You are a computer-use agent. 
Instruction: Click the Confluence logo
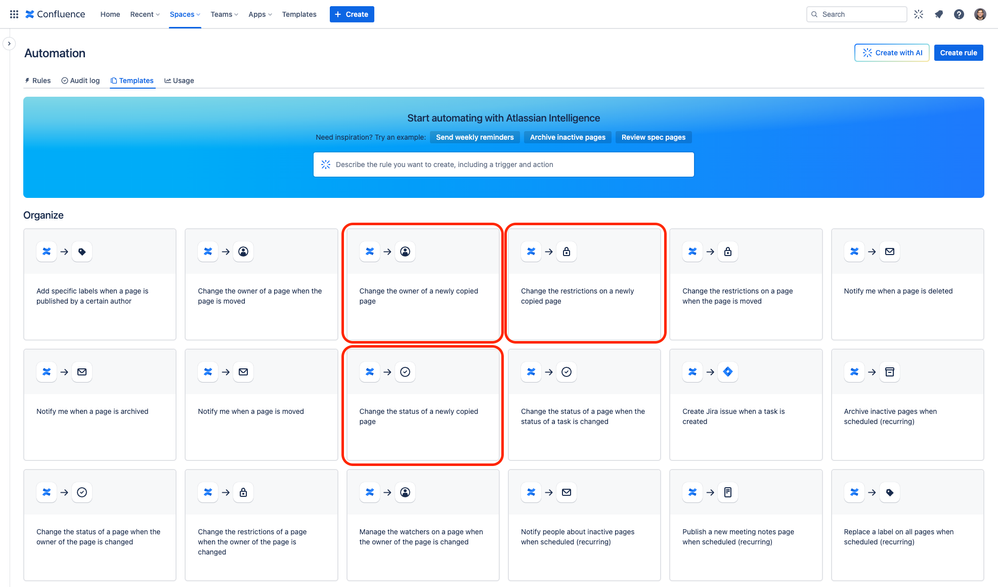point(55,14)
